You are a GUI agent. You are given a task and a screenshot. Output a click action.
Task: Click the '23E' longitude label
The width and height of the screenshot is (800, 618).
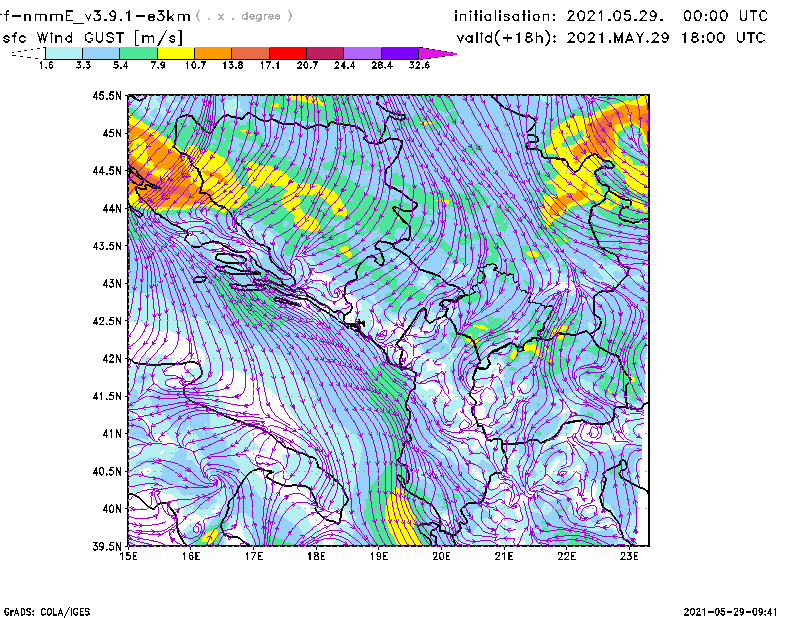(x=629, y=556)
